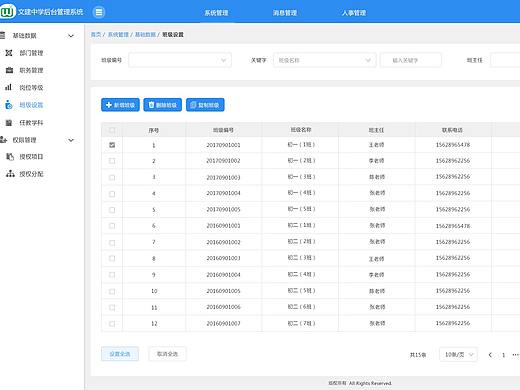Click class number cell 20170901001

[223, 145]
